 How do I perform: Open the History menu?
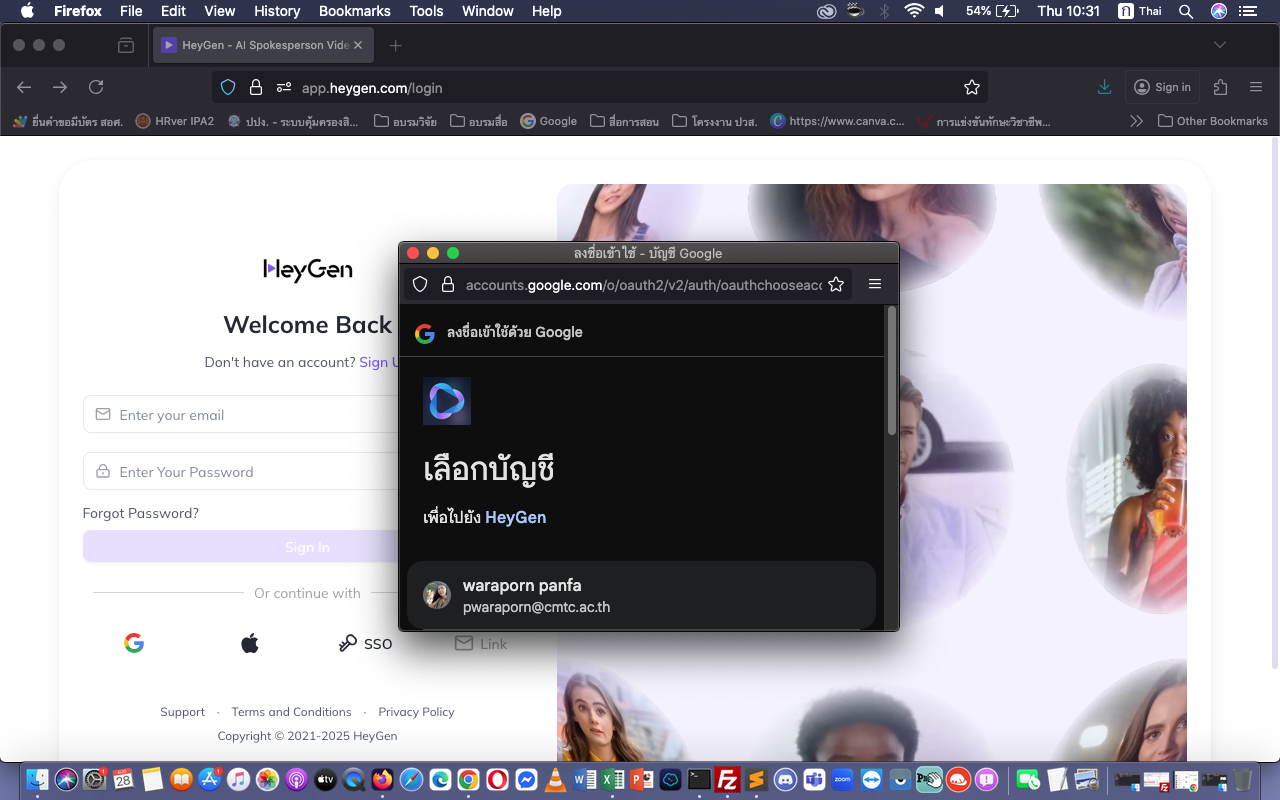point(277,11)
